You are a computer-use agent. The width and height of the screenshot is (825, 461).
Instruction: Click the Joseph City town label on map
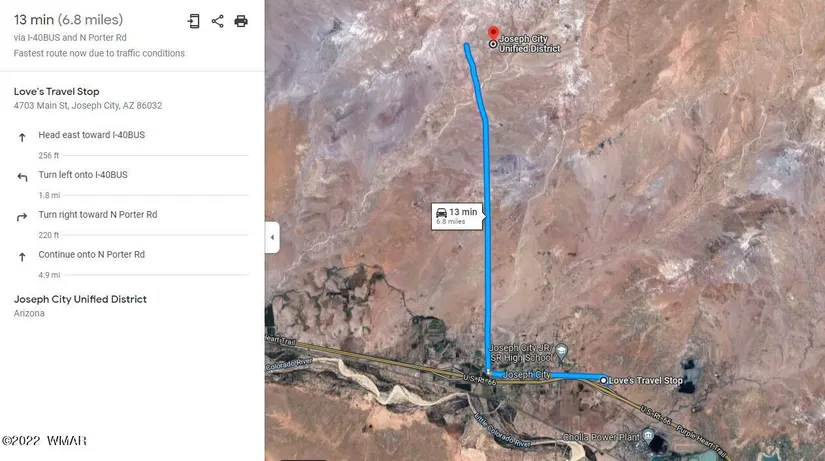[x=527, y=375]
